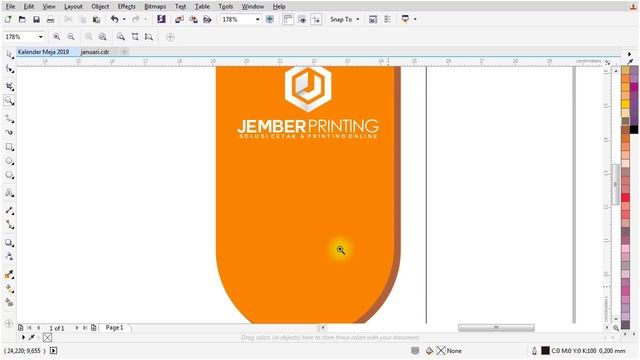Image resolution: width=640 pixels, height=360 pixels.
Task: Select the Connector tool
Action: pos(9,224)
